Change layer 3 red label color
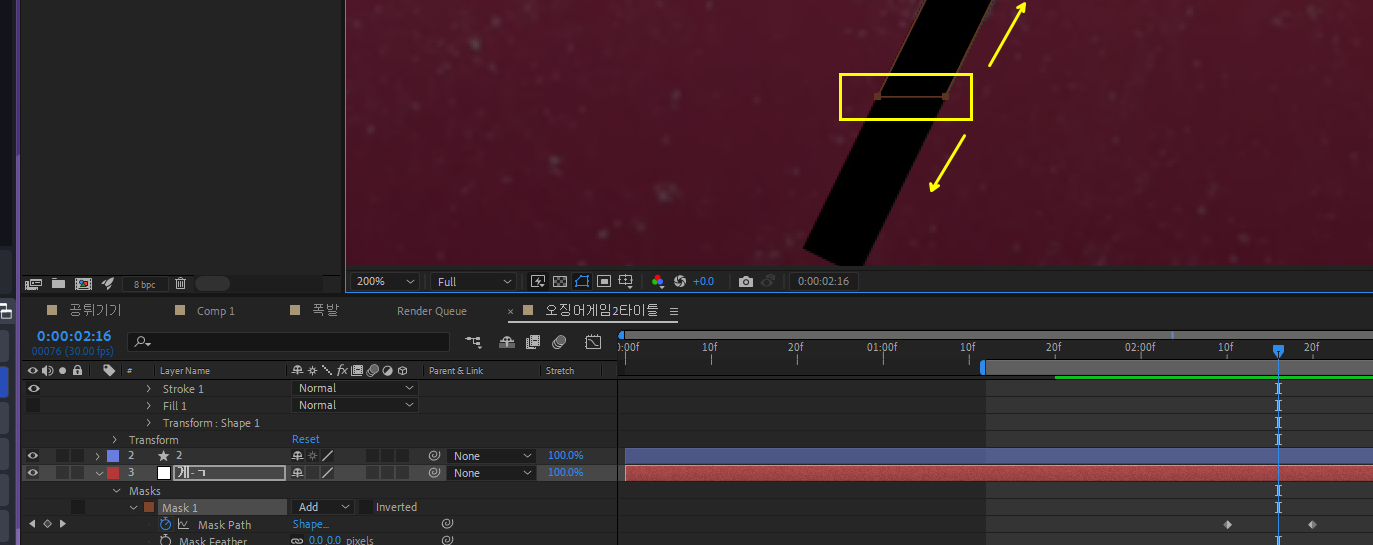The width and height of the screenshot is (1373, 545). 113,473
